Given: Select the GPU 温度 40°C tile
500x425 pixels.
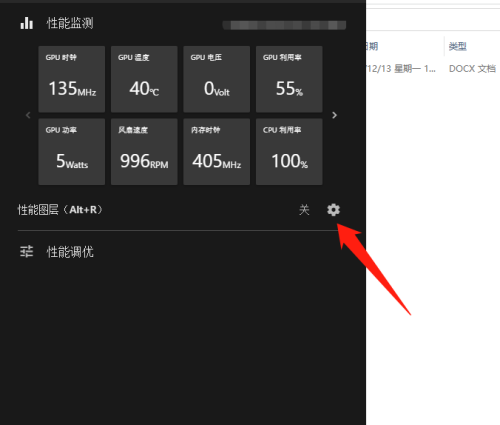Looking at the screenshot, I should coord(144,79).
